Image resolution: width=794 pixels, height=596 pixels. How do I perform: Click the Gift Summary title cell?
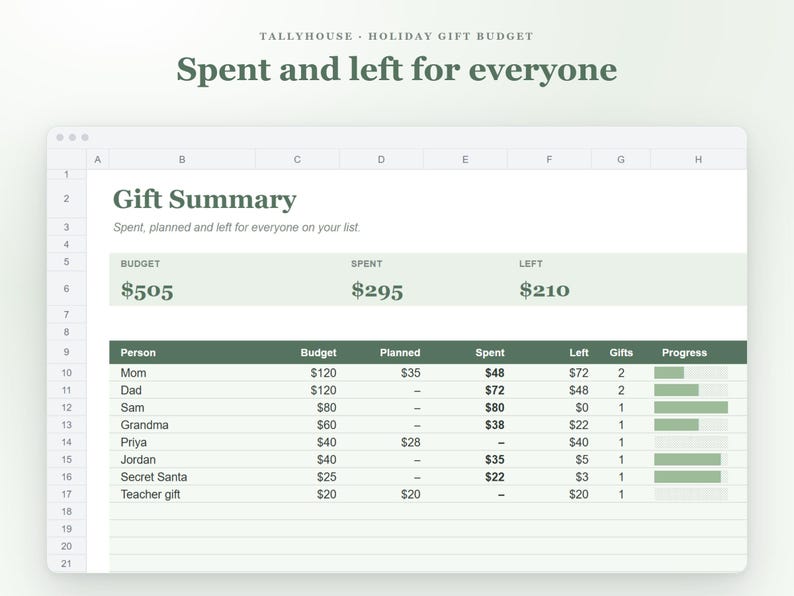click(x=205, y=199)
